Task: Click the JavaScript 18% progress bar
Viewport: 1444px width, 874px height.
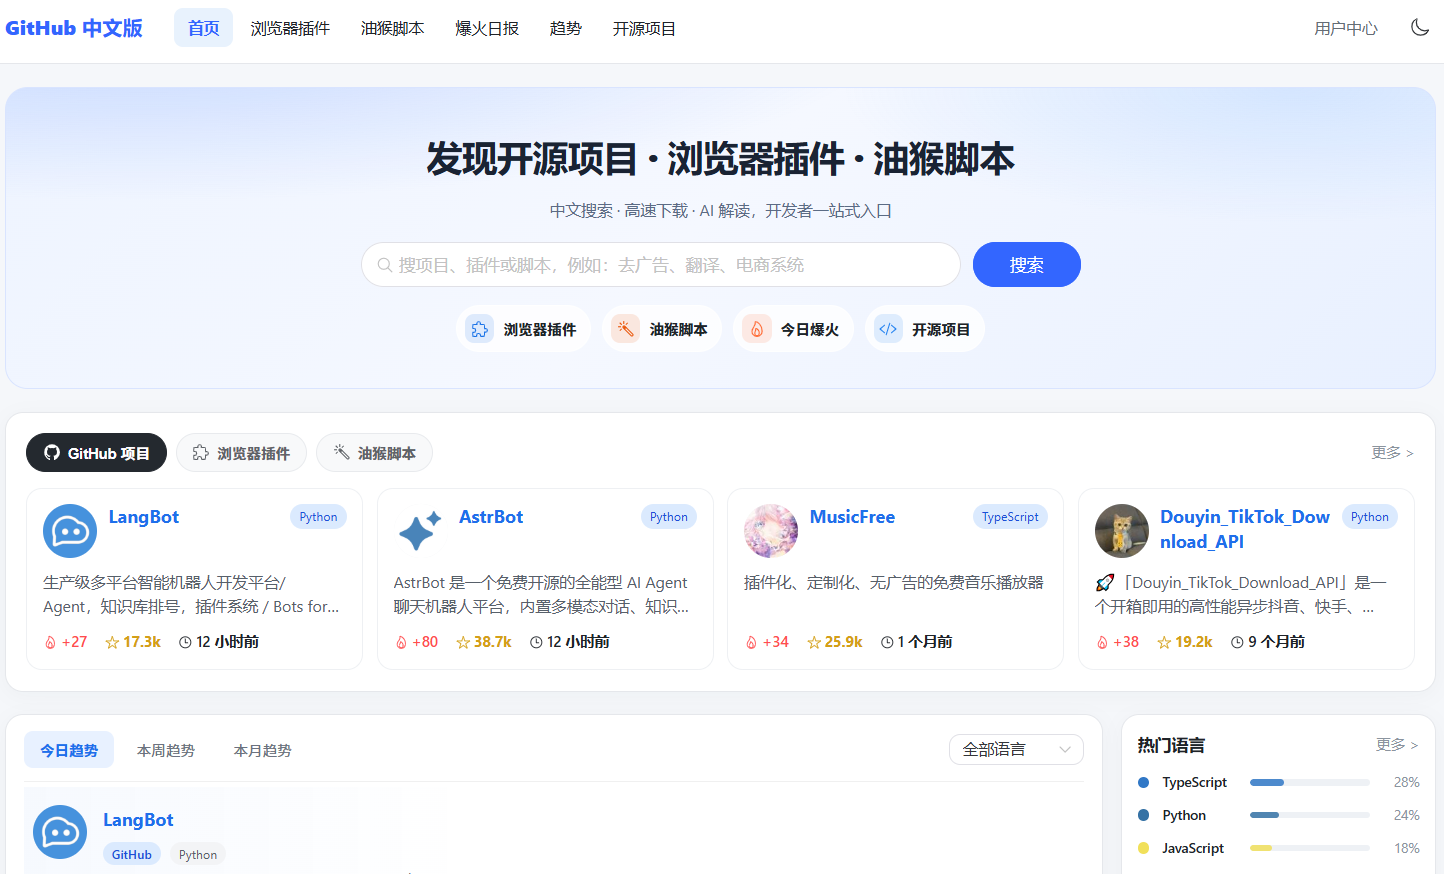Action: tap(1310, 848)
